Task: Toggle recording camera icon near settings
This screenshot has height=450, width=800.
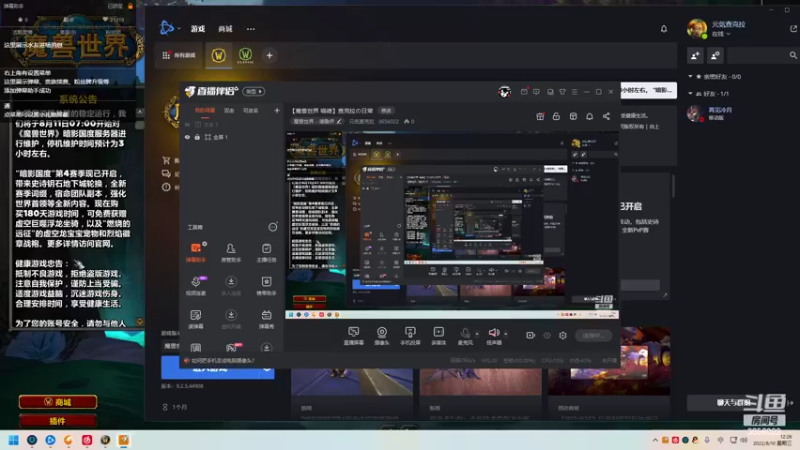Action: 531,335
